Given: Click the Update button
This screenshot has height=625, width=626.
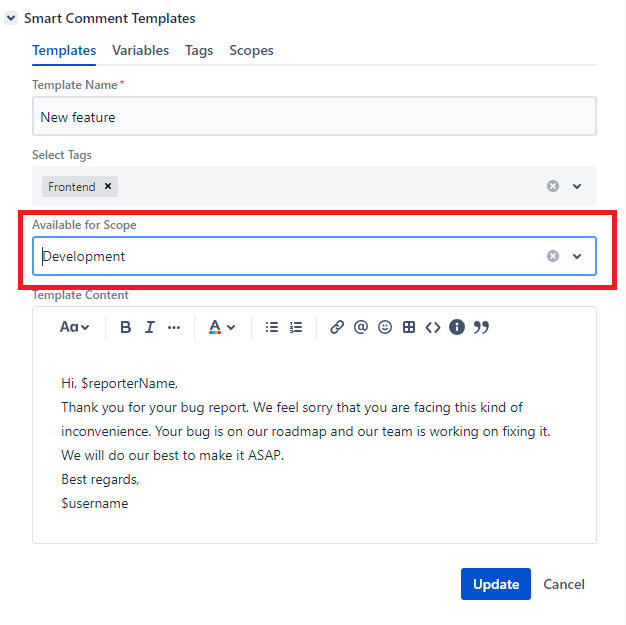Looking at the screenshot, I should pos(496,584).
